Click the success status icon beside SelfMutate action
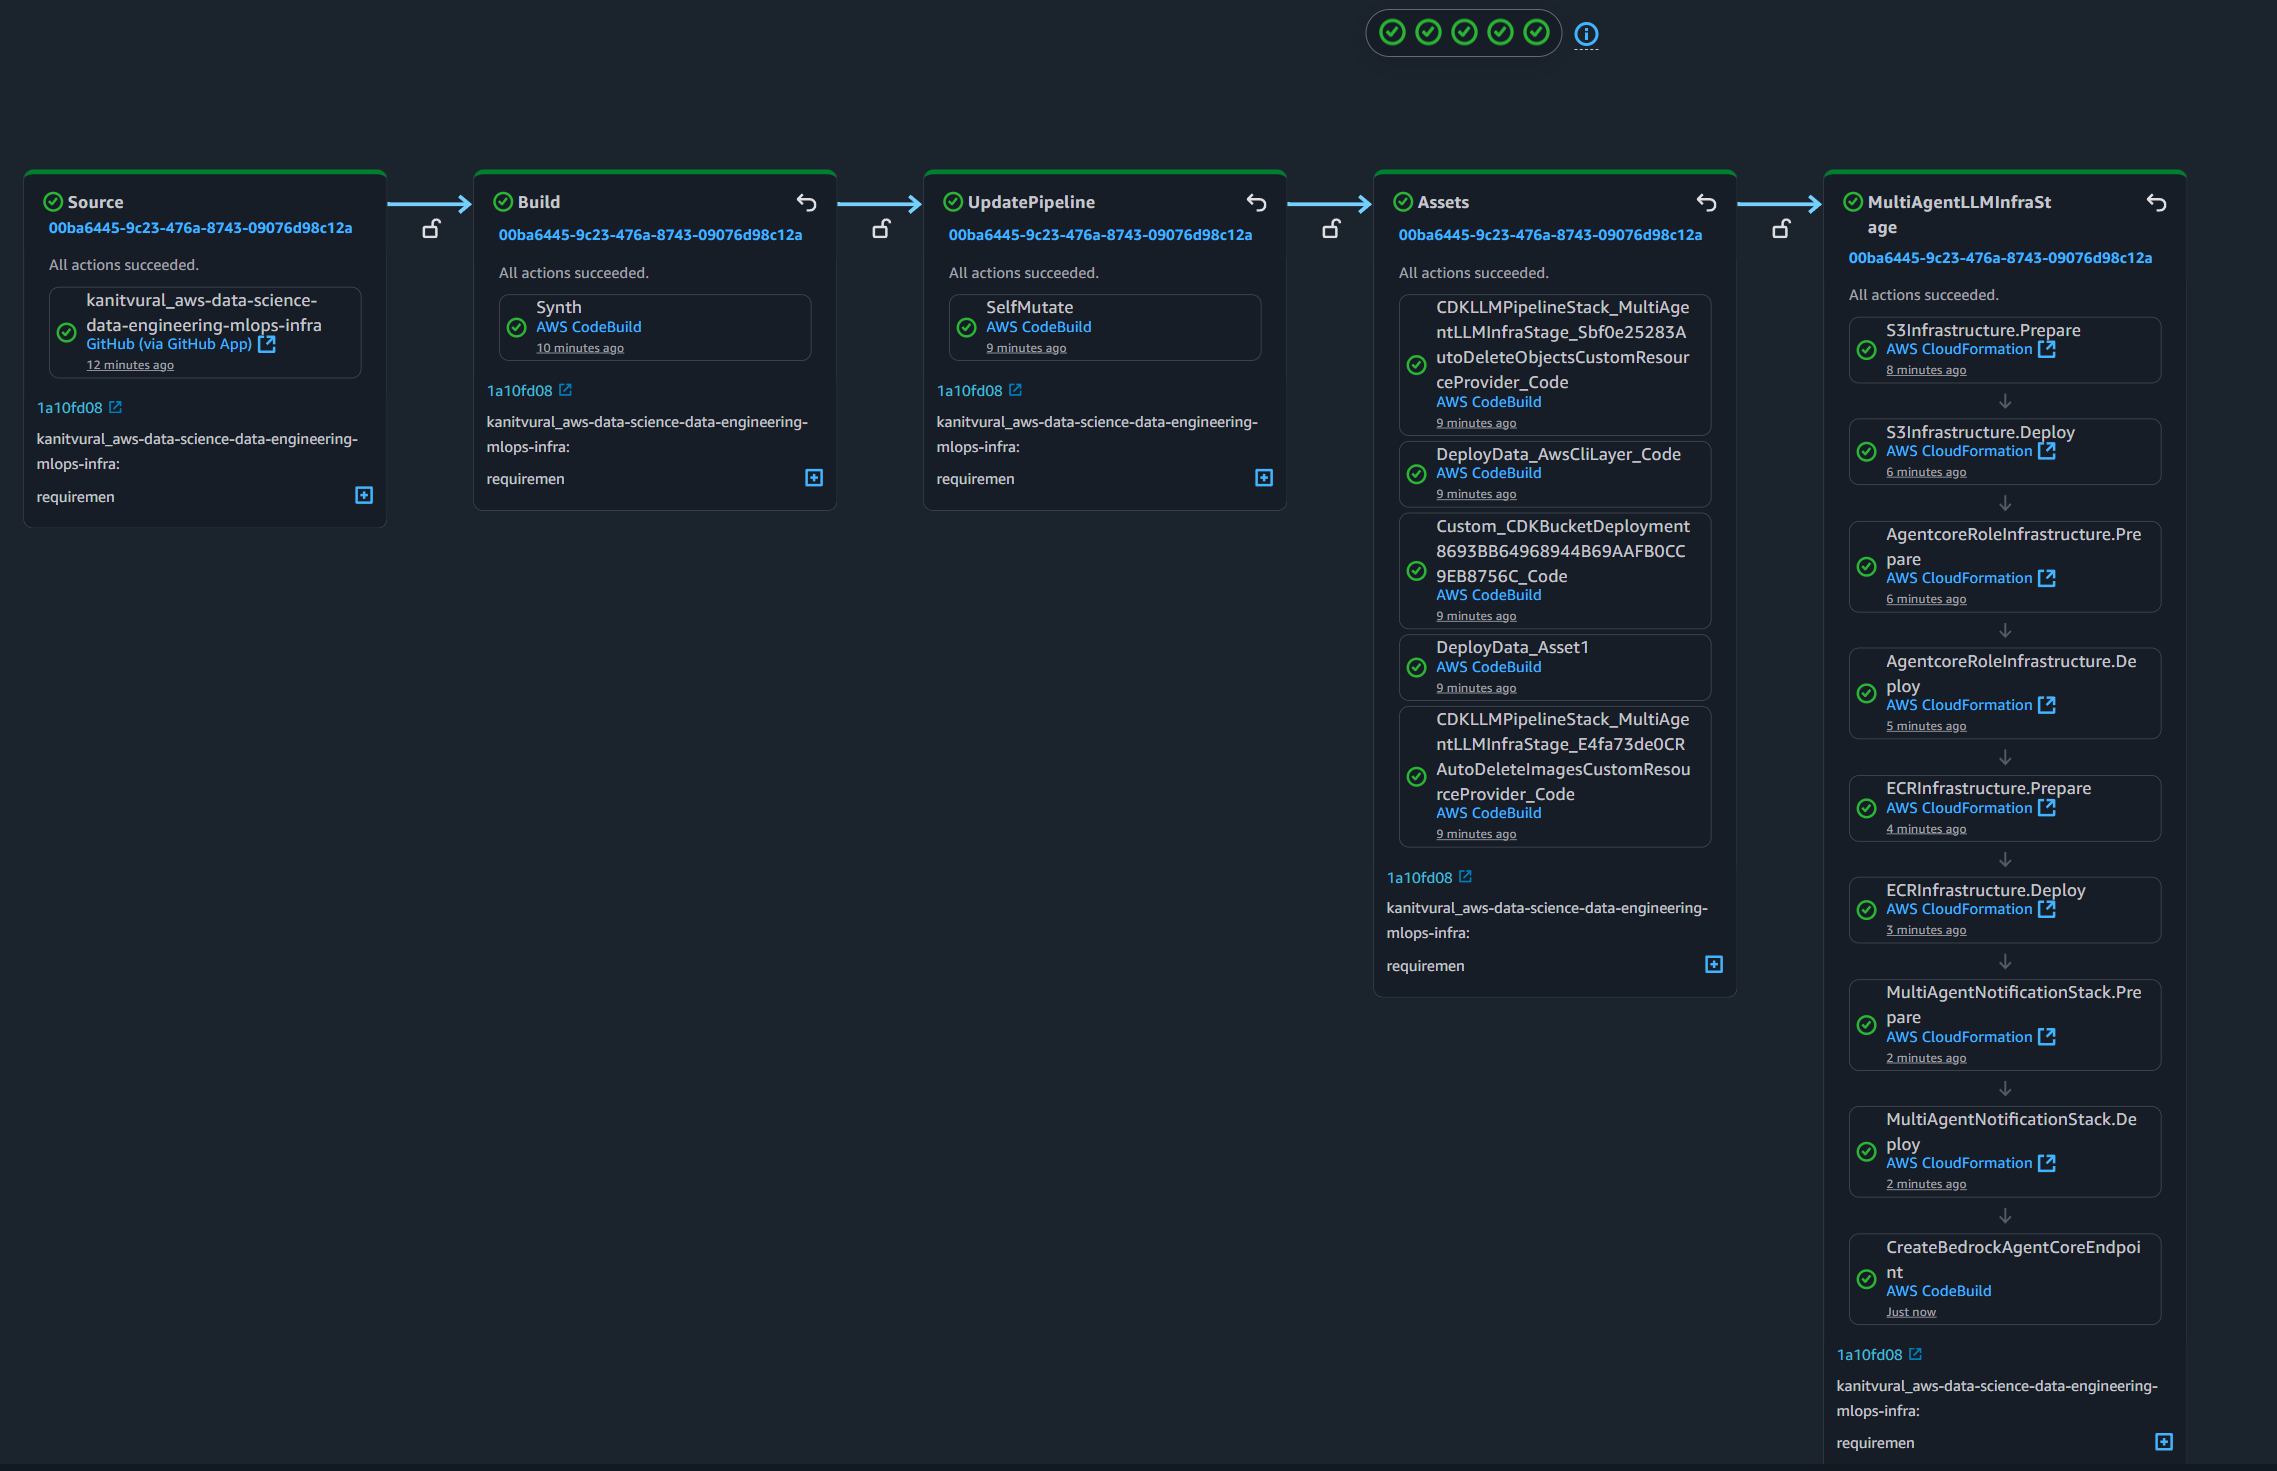 pos(967,327)
